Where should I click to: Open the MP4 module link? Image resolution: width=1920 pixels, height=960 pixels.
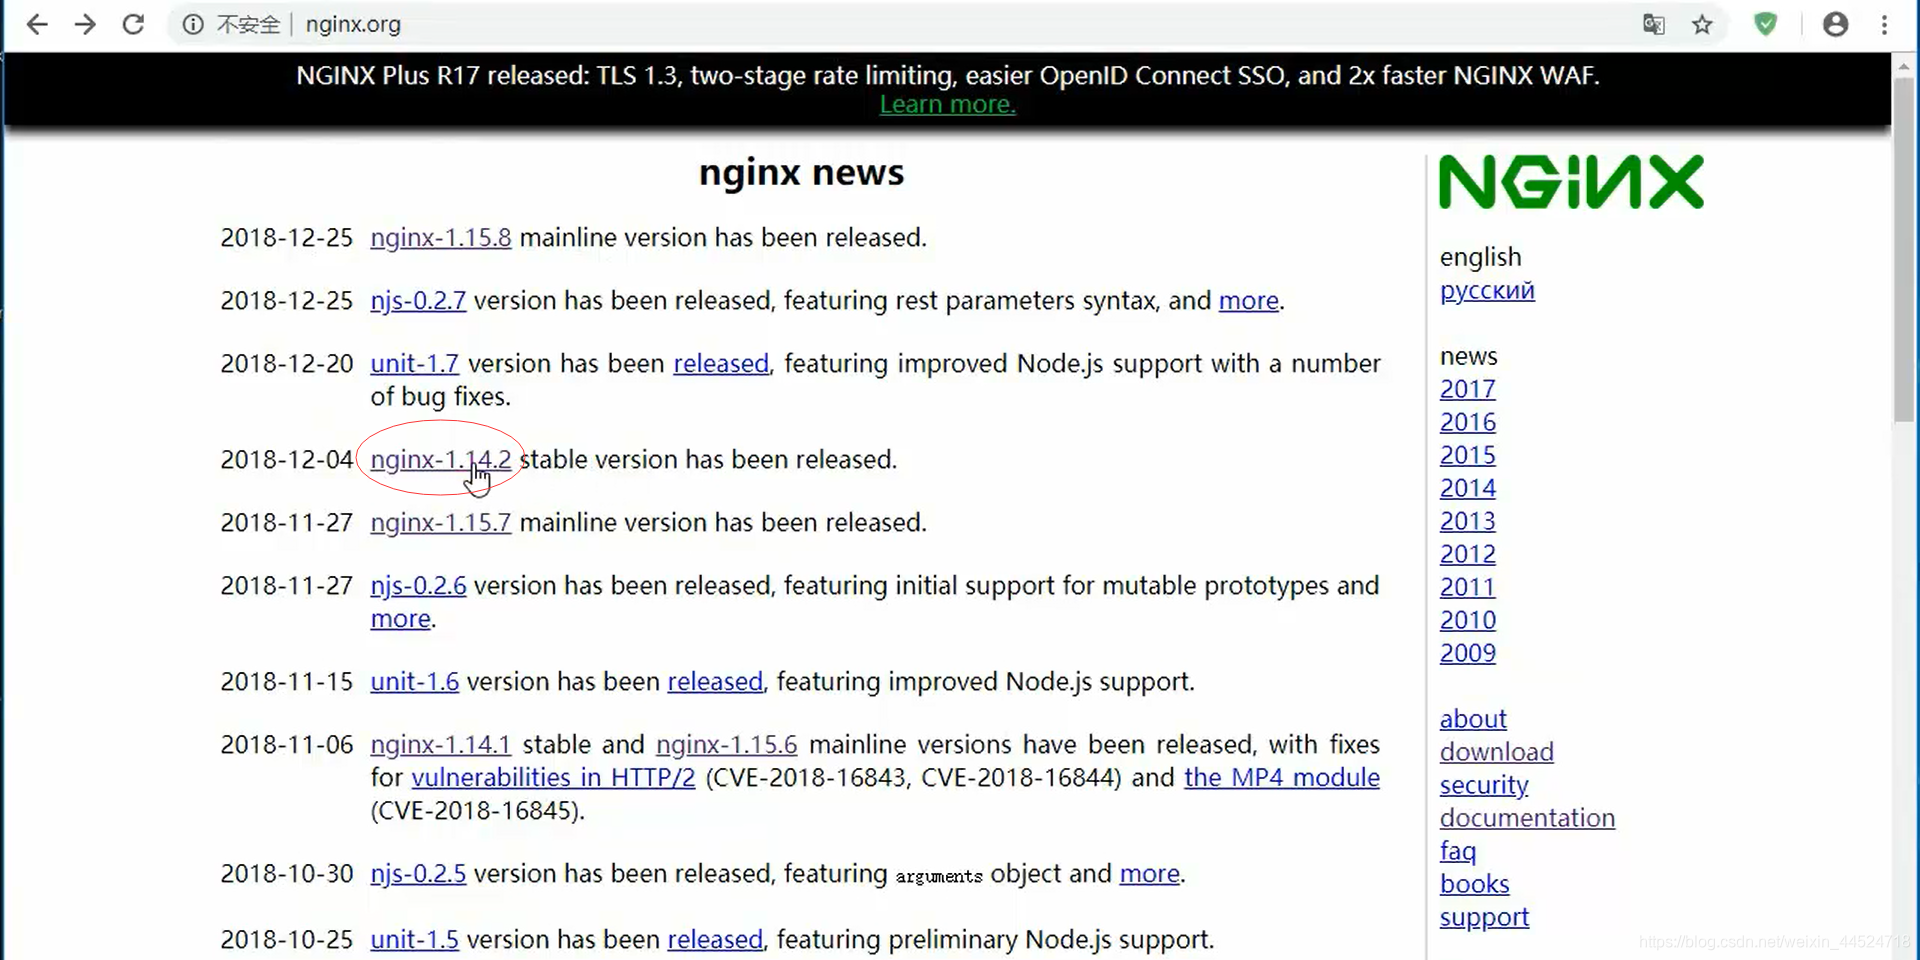tap(1282, 778)
